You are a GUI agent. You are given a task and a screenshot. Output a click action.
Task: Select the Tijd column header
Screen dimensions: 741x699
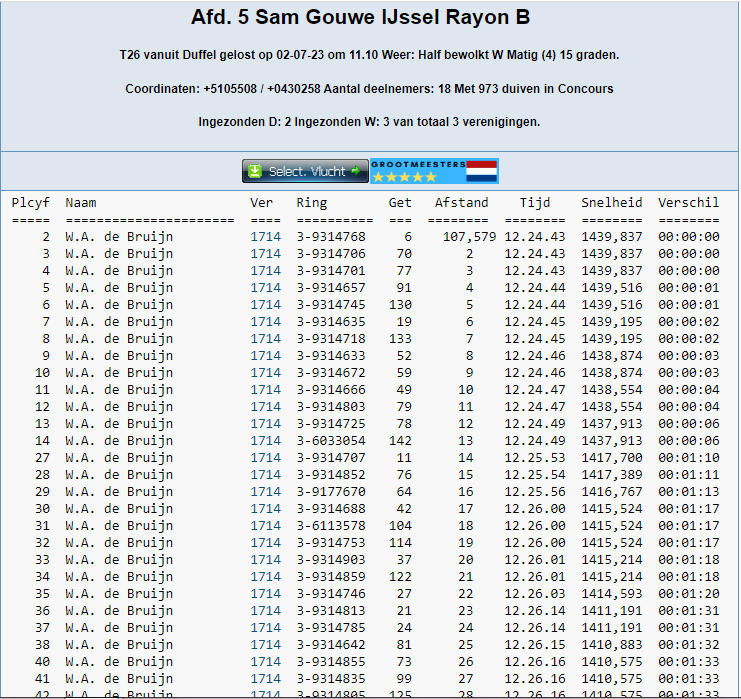pos(535,203)
